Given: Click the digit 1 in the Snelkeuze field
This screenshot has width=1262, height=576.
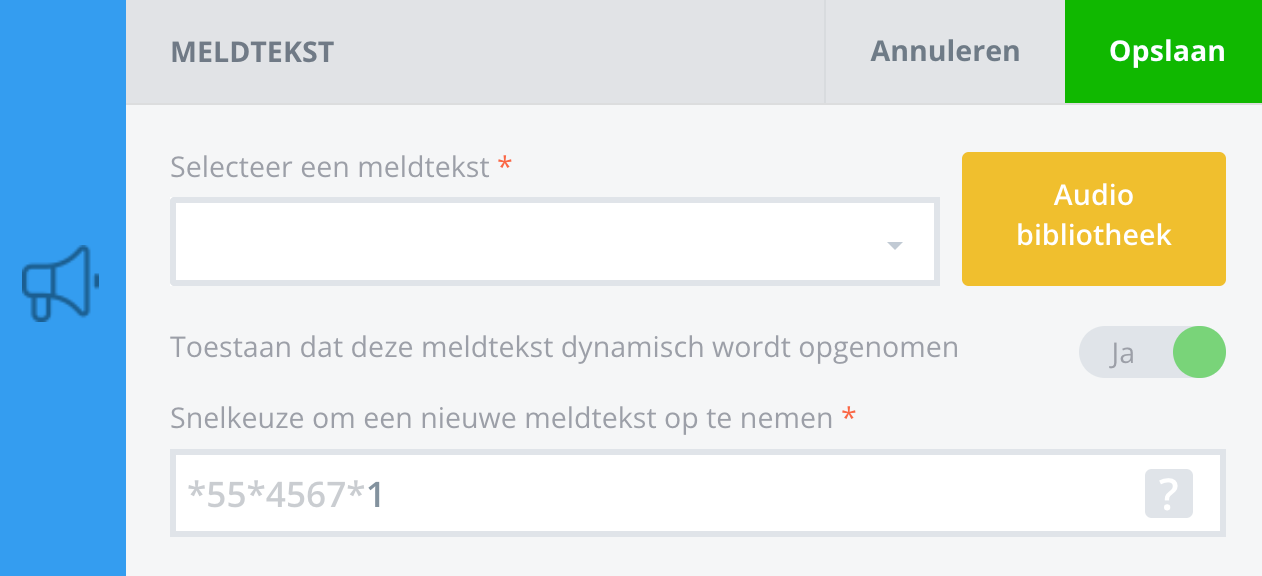Looking at the screenshot, I should click(375, 495).
